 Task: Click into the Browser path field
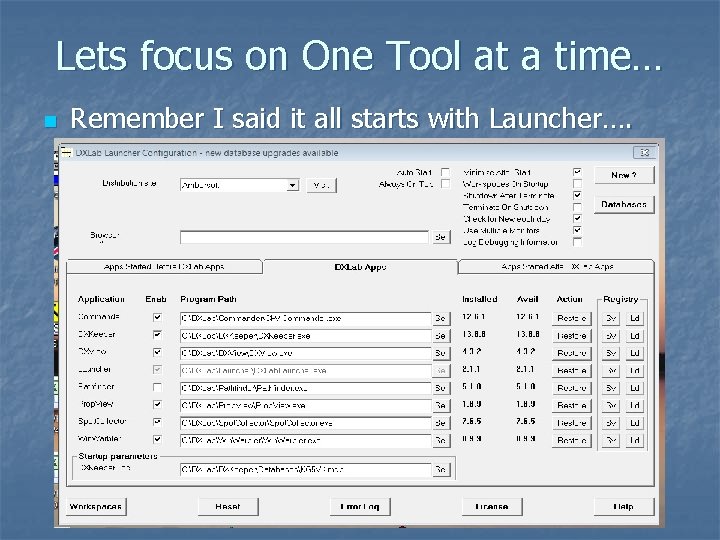[304, 237]
